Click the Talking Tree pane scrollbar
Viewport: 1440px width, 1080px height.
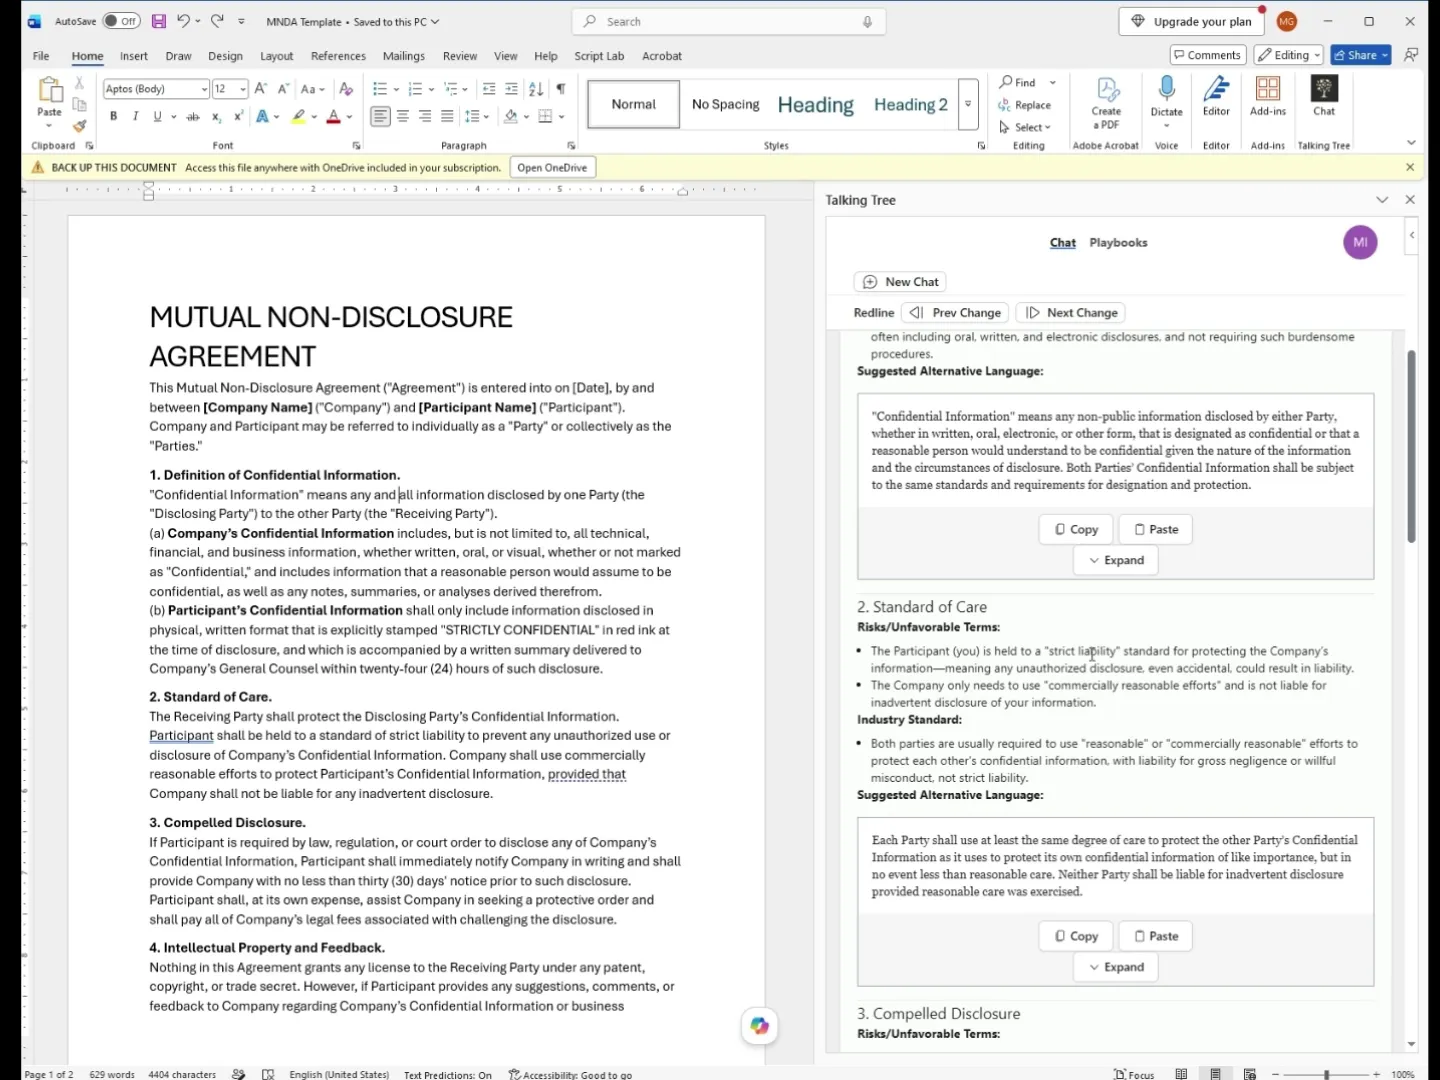(x=1411, y=447)
